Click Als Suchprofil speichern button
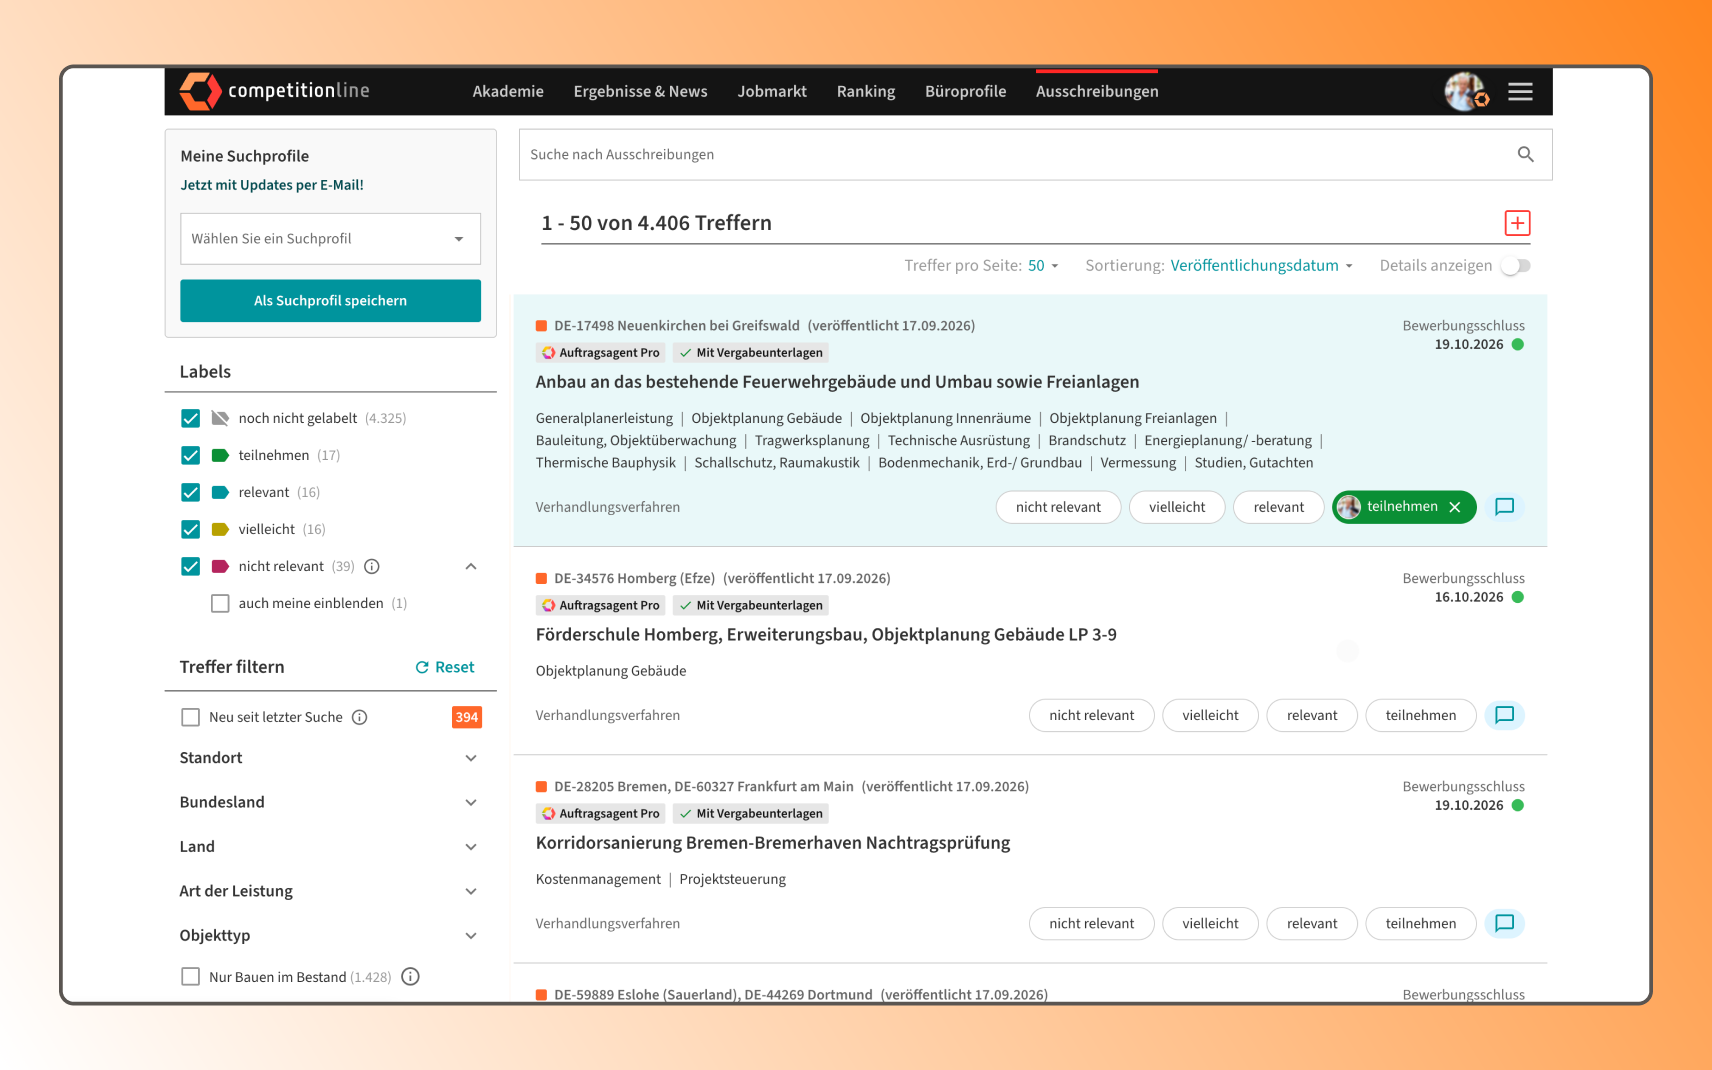 (330, 301)
